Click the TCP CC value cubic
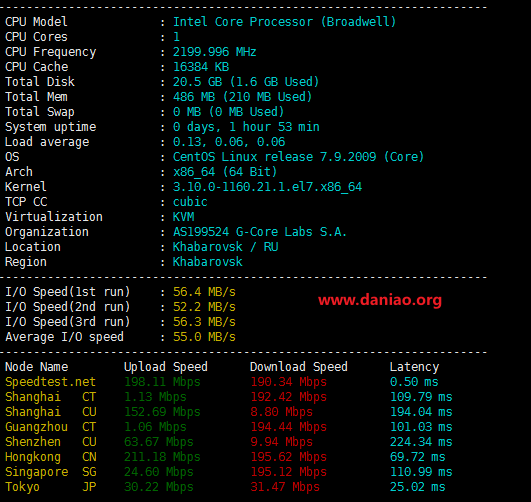531x502 pixels. pyautogui.click(x=190, y=202)
